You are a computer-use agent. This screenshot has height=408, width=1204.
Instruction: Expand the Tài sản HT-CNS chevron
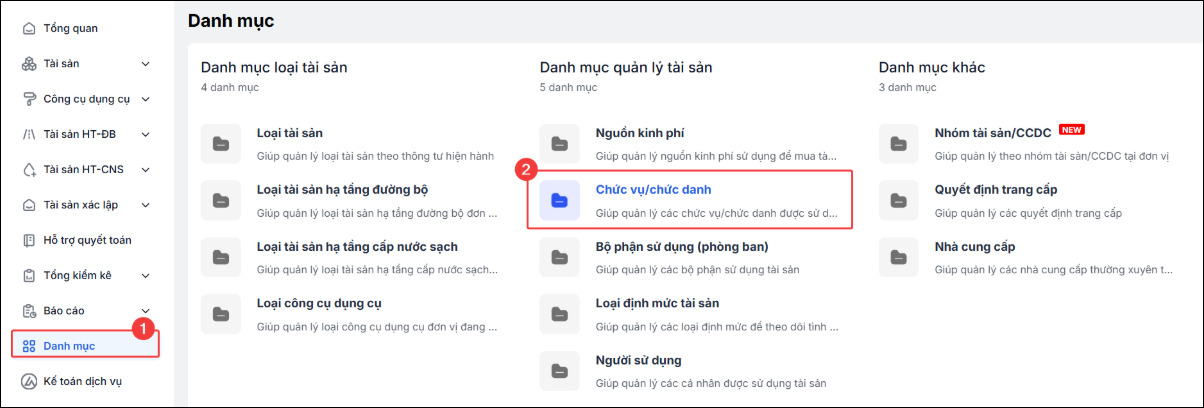pyautogui.click(x=146, y=169)
